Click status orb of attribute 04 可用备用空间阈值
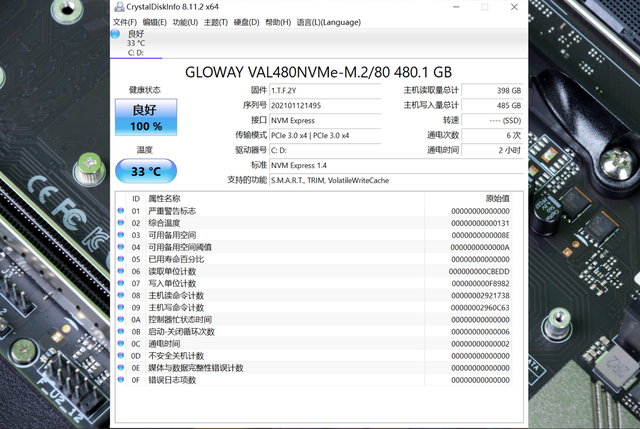Viewport: 640px width, 429px height. click(x=120, y=247)
